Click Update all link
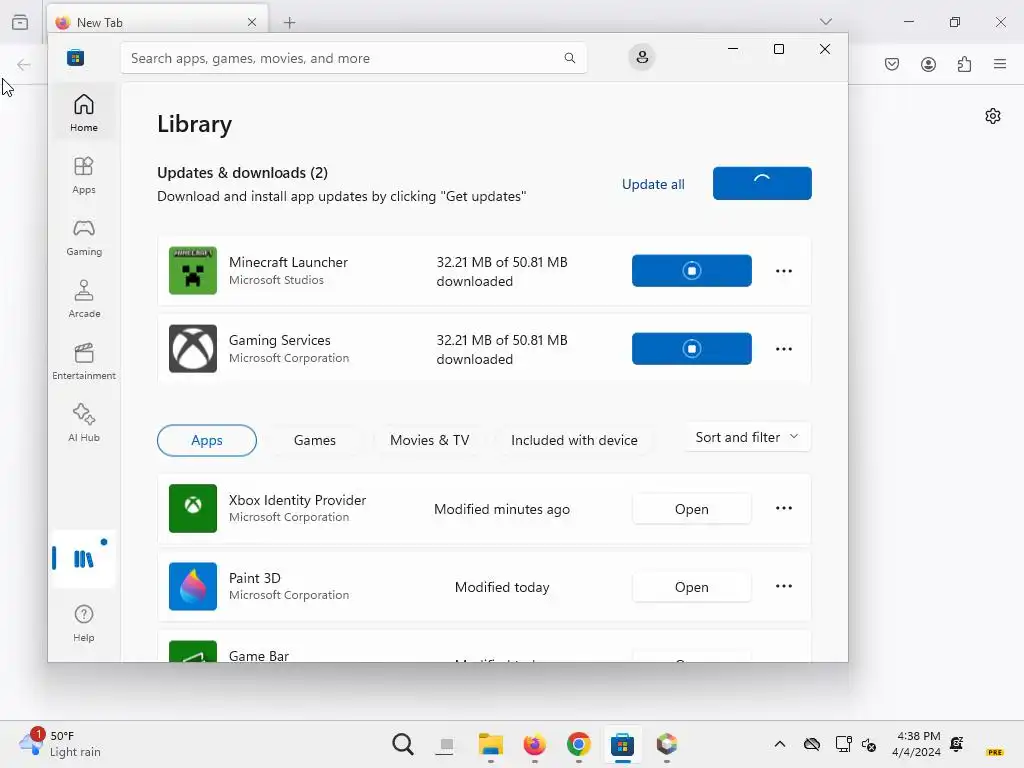The height and width of the screenshot is (768, 1024). tap(653, 184)
